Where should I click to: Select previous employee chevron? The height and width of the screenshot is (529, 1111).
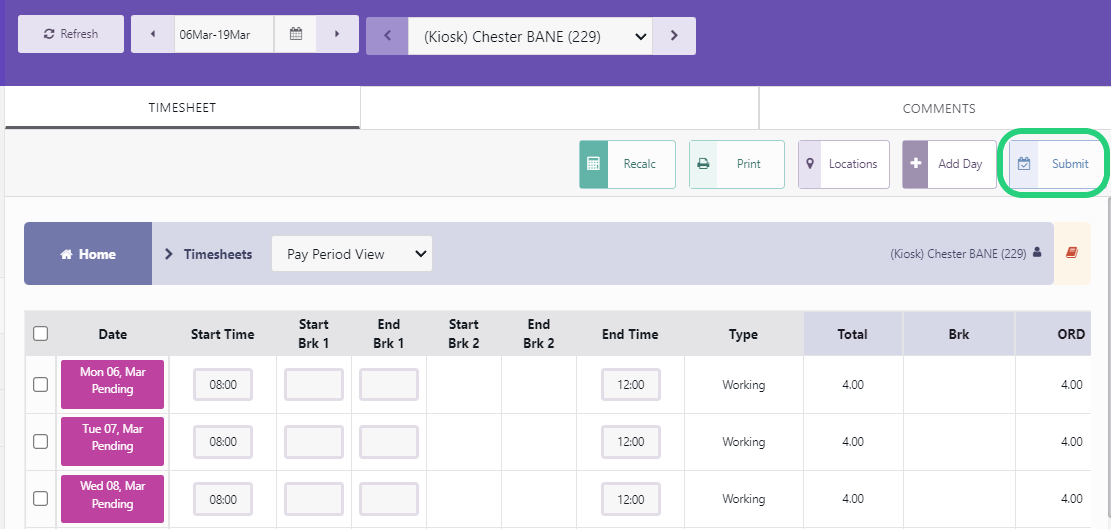pyautogui.click(x=387, y=36)
